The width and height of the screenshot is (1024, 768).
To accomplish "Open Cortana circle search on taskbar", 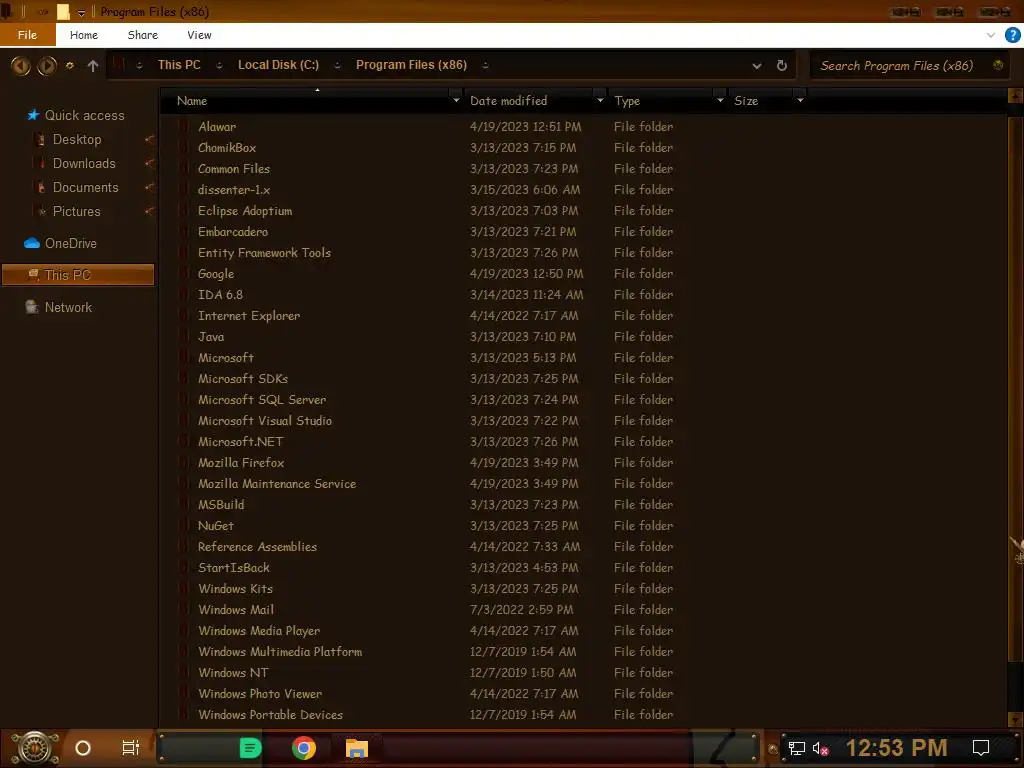I will pyautogui.click(x=83, y=748).
